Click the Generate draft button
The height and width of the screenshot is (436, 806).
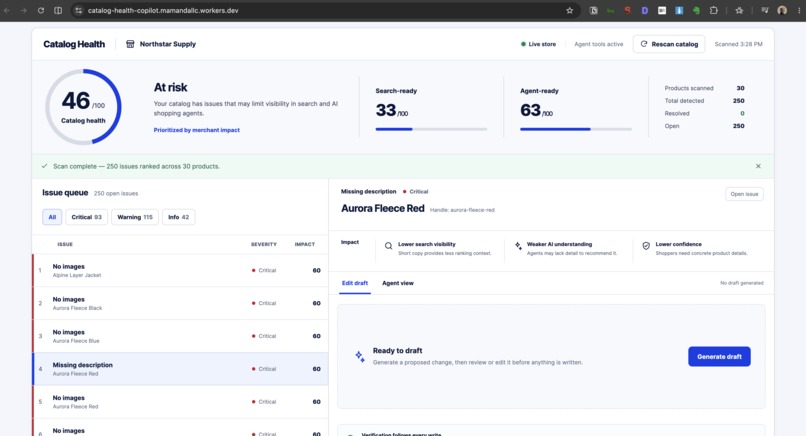(719, 356)
